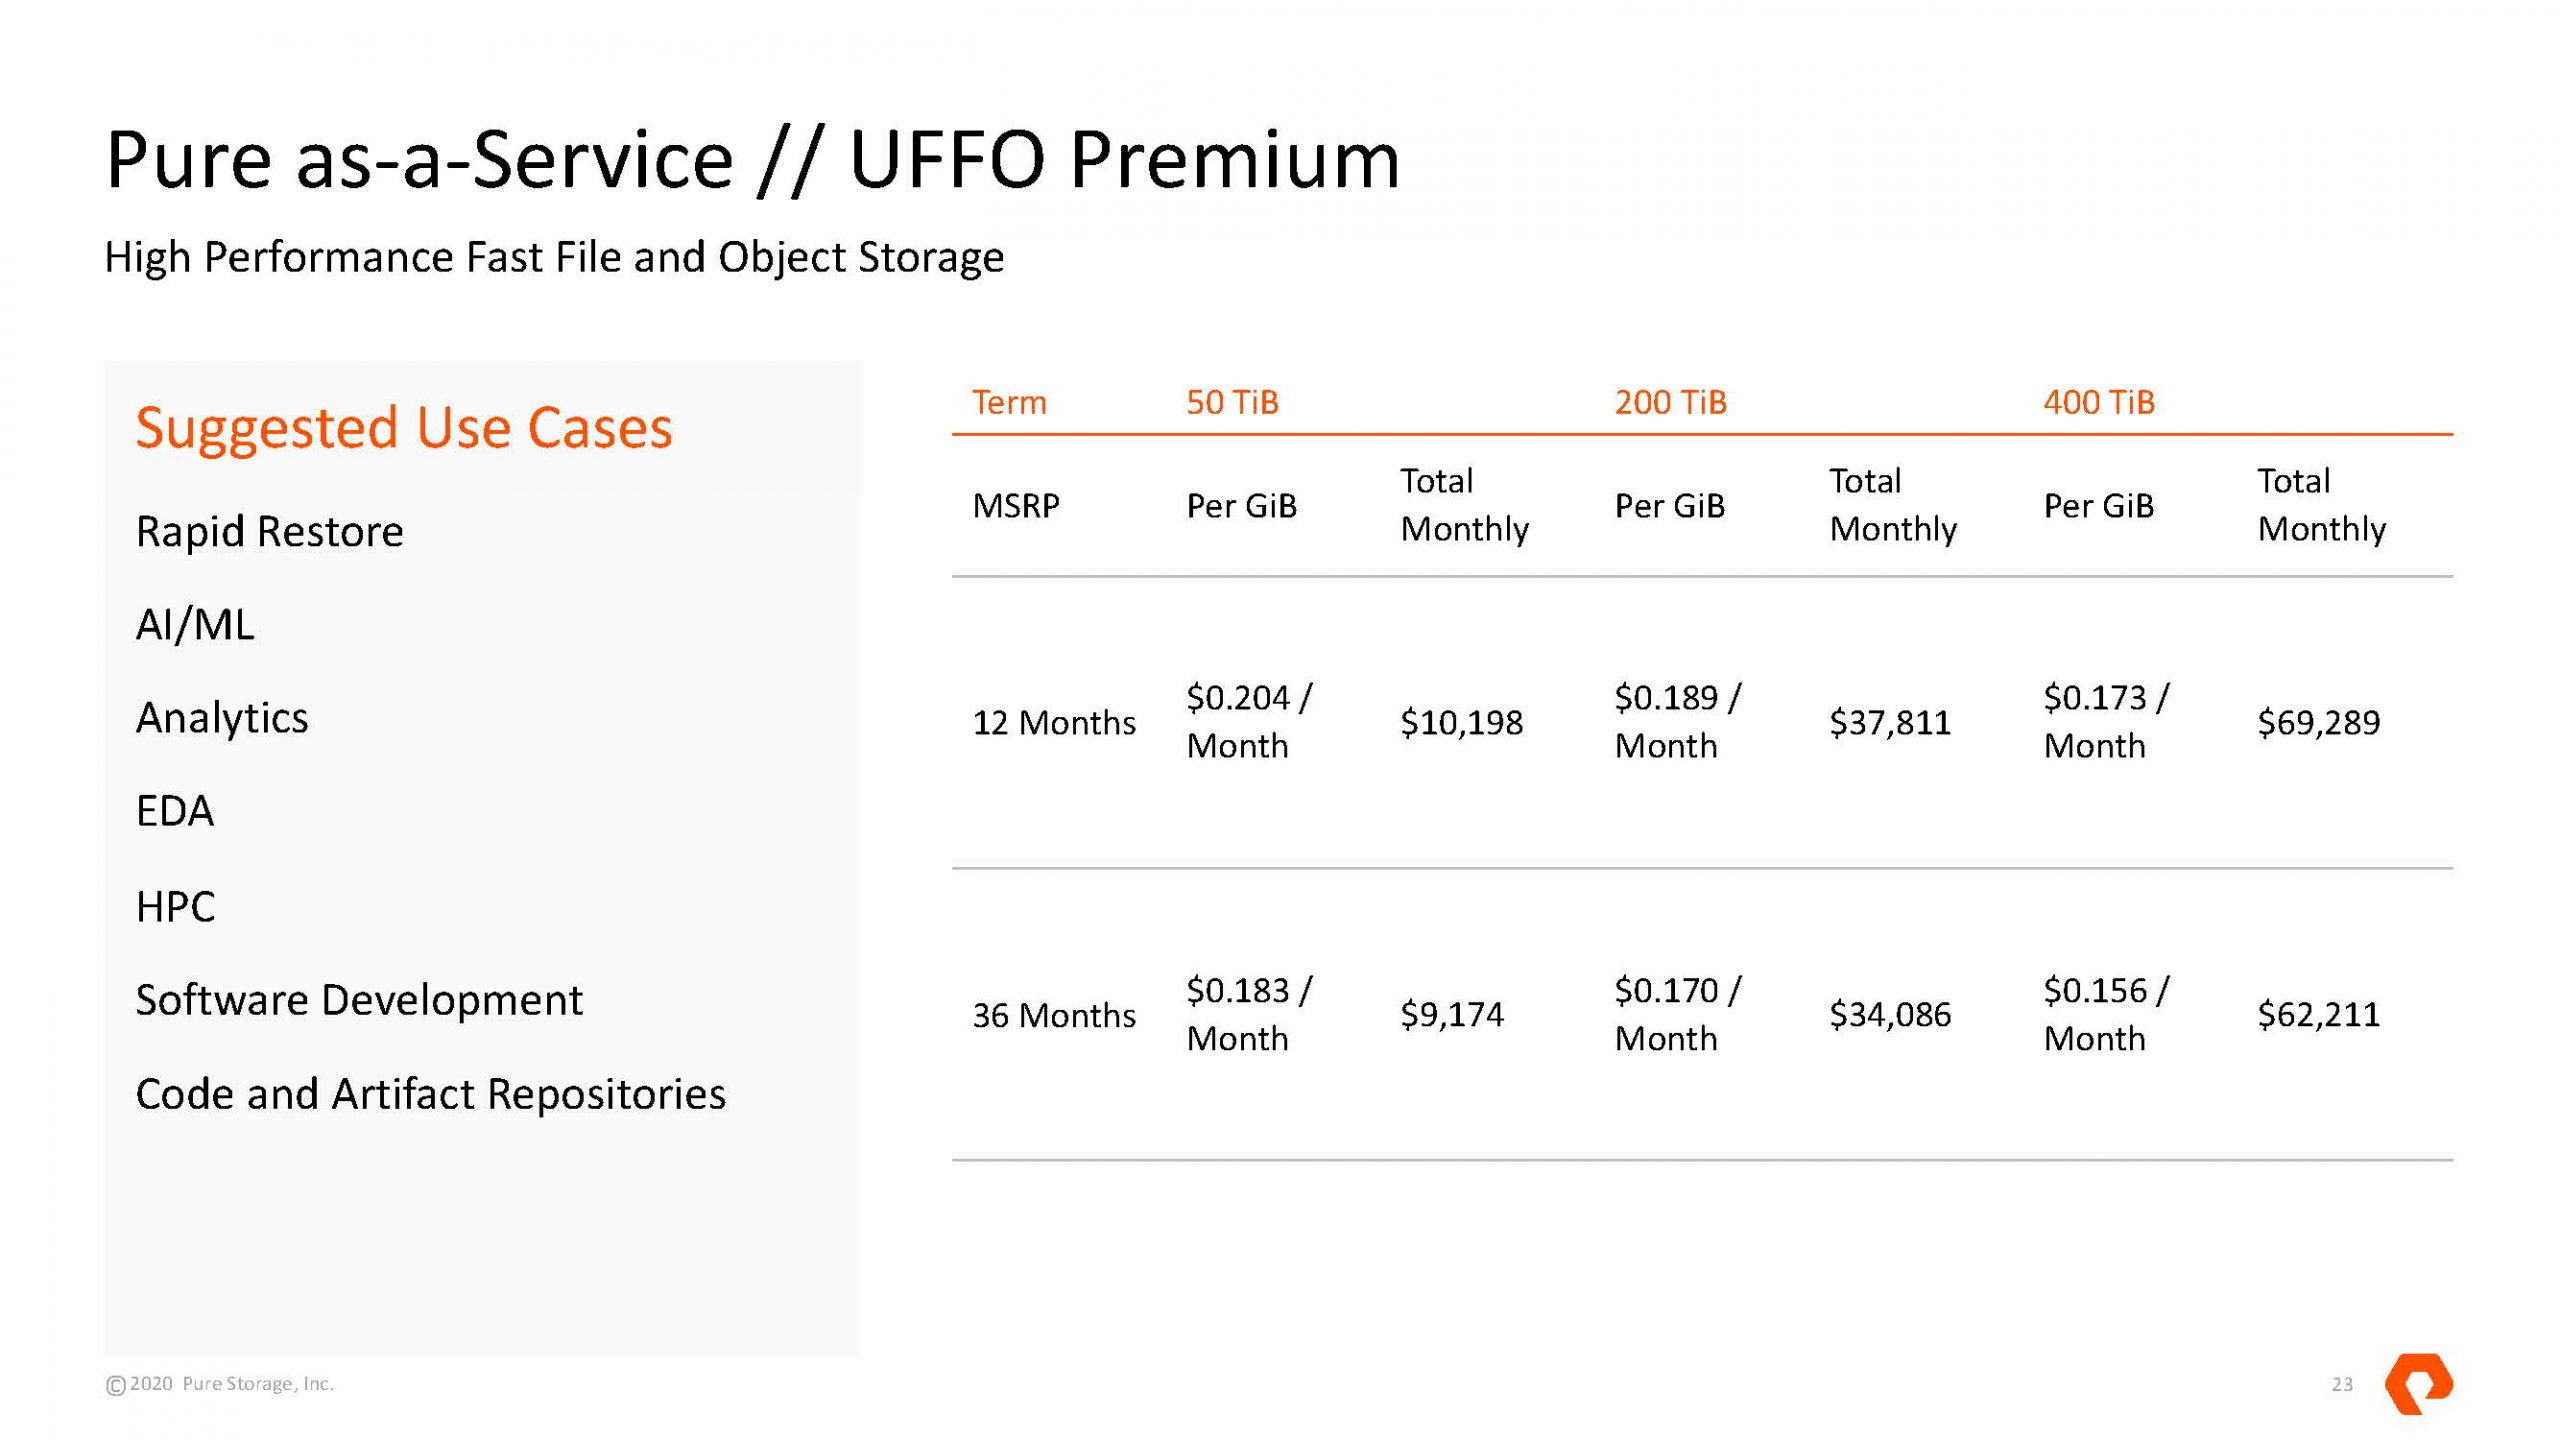Click the slide page number 23

pyautogui.click(x=2342, y=1384)
